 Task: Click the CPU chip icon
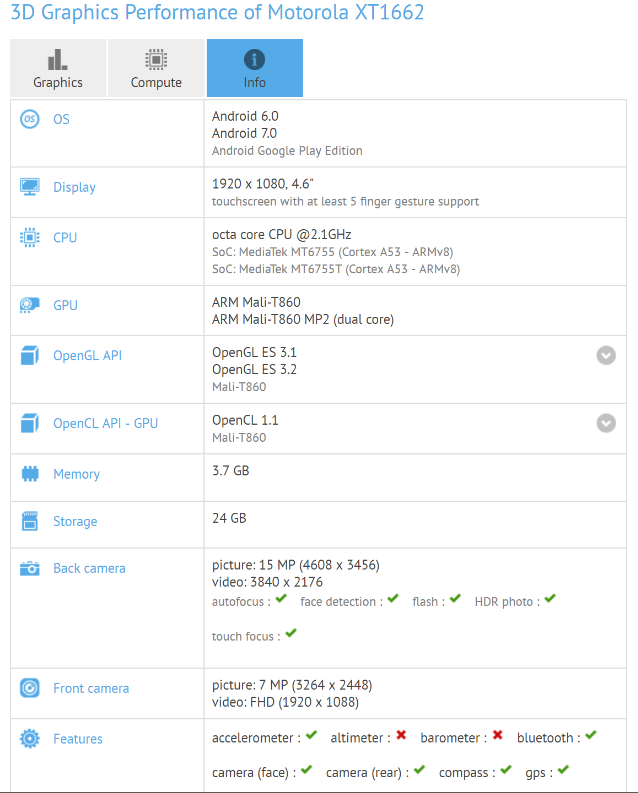click(x=30, y=237)
